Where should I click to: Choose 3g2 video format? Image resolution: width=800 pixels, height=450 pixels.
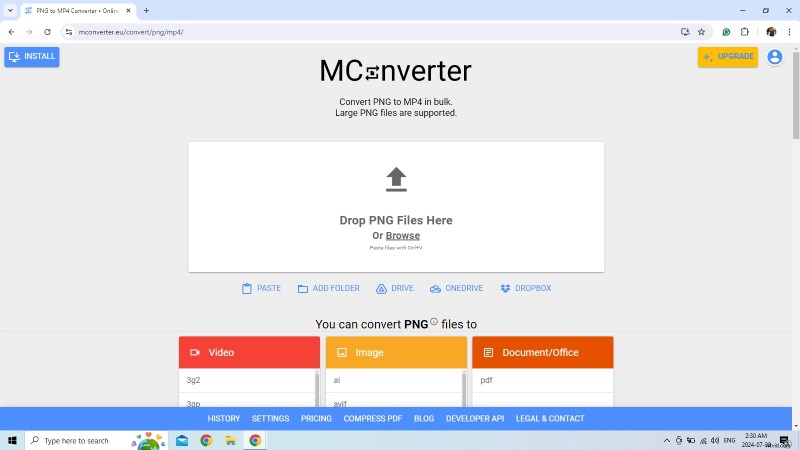coord(246,380)
